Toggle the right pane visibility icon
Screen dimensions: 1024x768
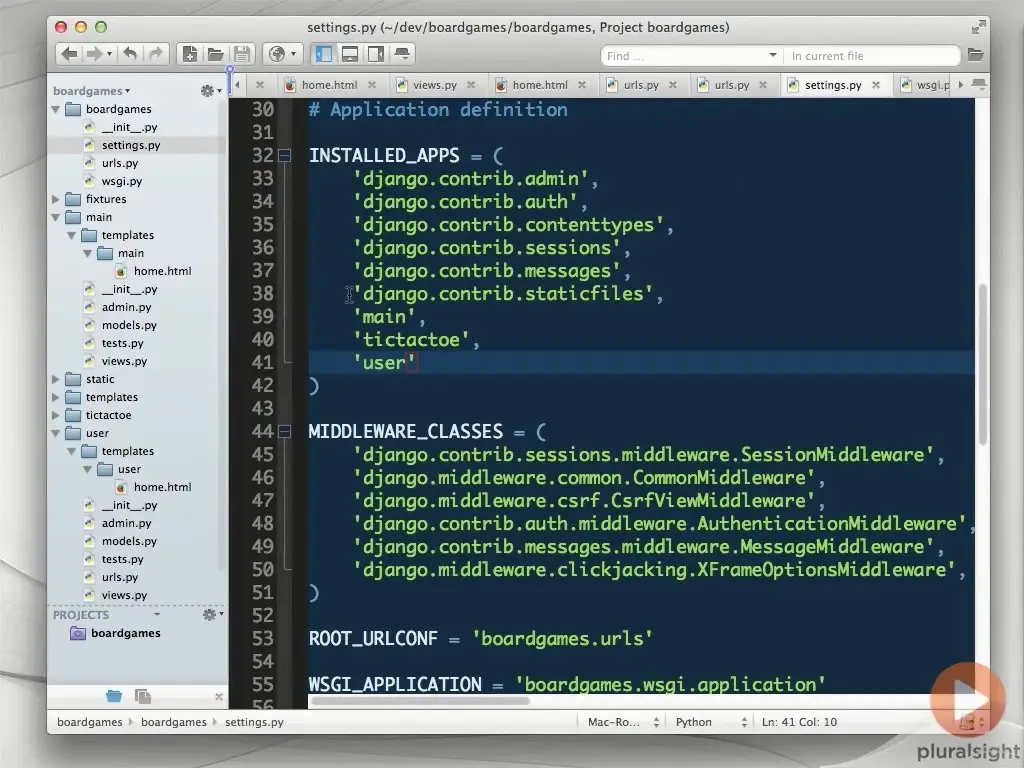[x=376, y=54]
